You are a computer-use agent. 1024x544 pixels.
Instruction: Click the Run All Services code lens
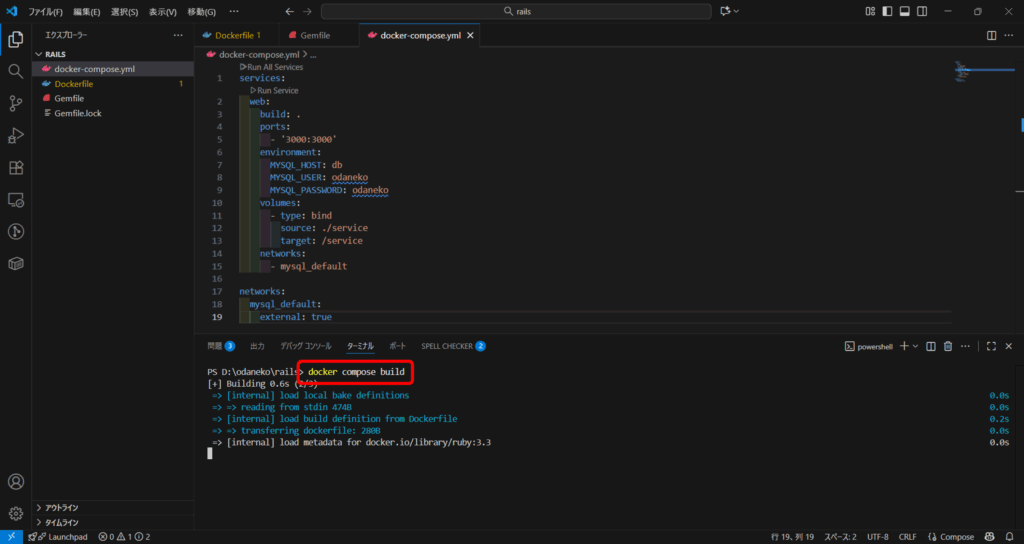270,67
